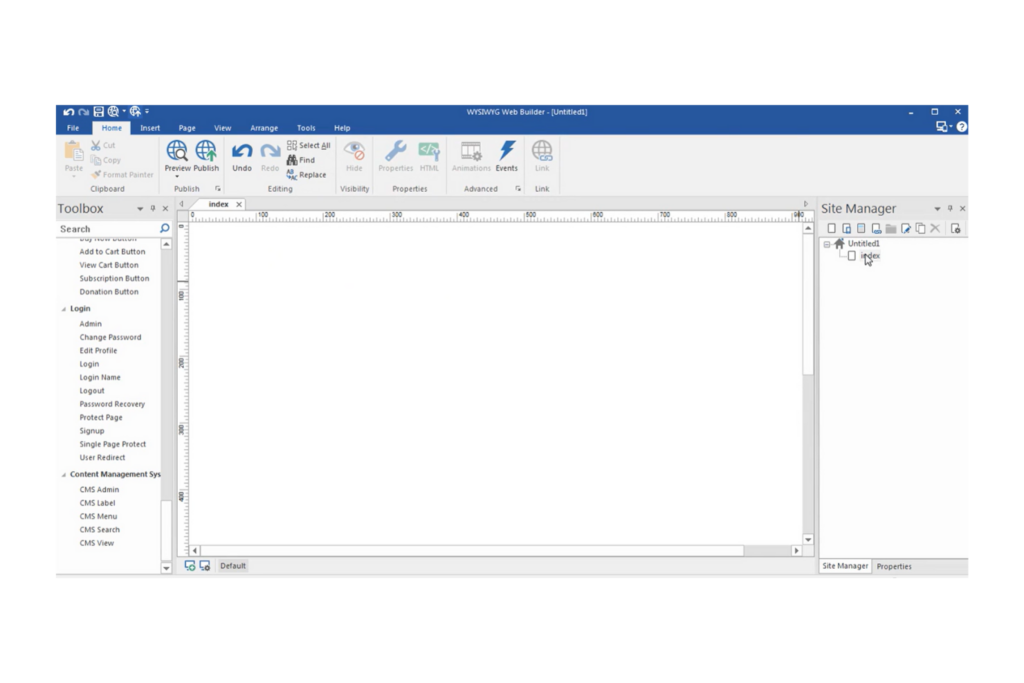
Task: Open the Preview dropdown arrow in ribbon
Action: pyautogui.click(x=177, y=176)
